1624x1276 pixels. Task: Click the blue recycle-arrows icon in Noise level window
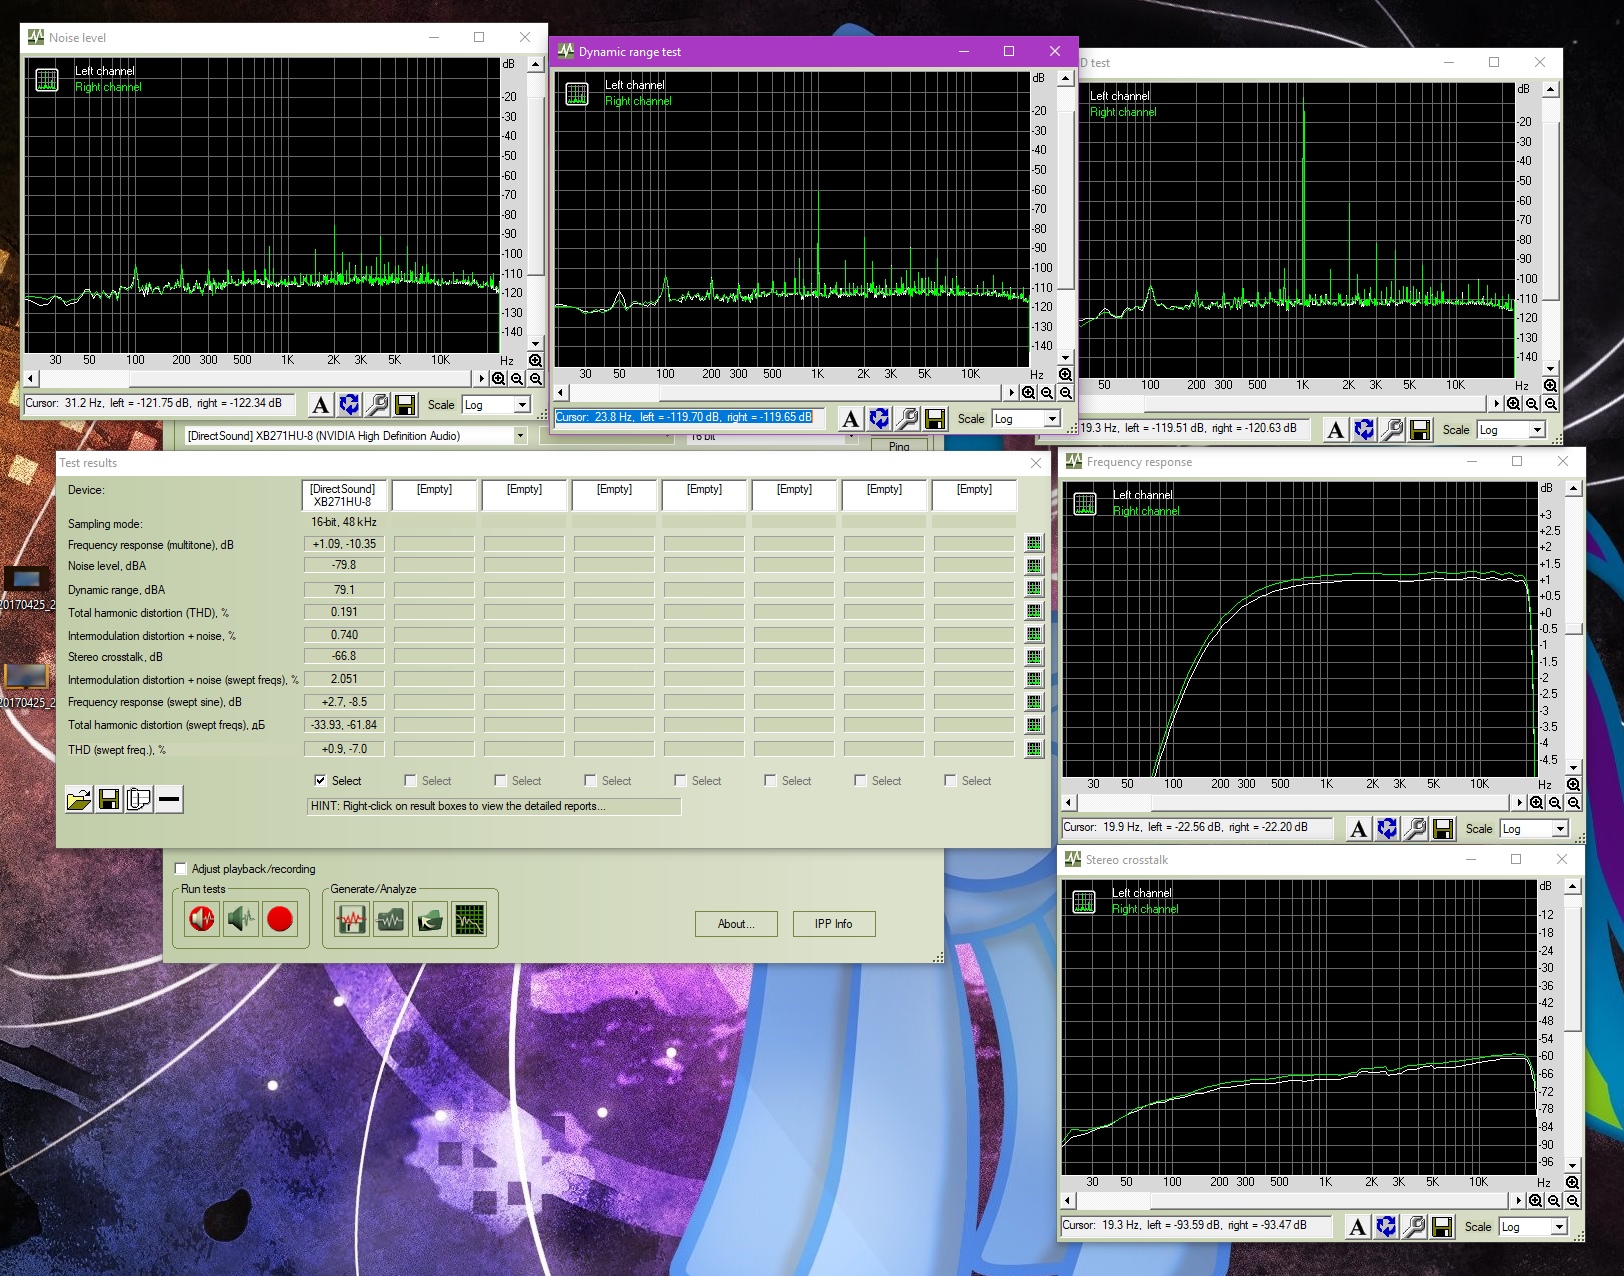(349, 405)
